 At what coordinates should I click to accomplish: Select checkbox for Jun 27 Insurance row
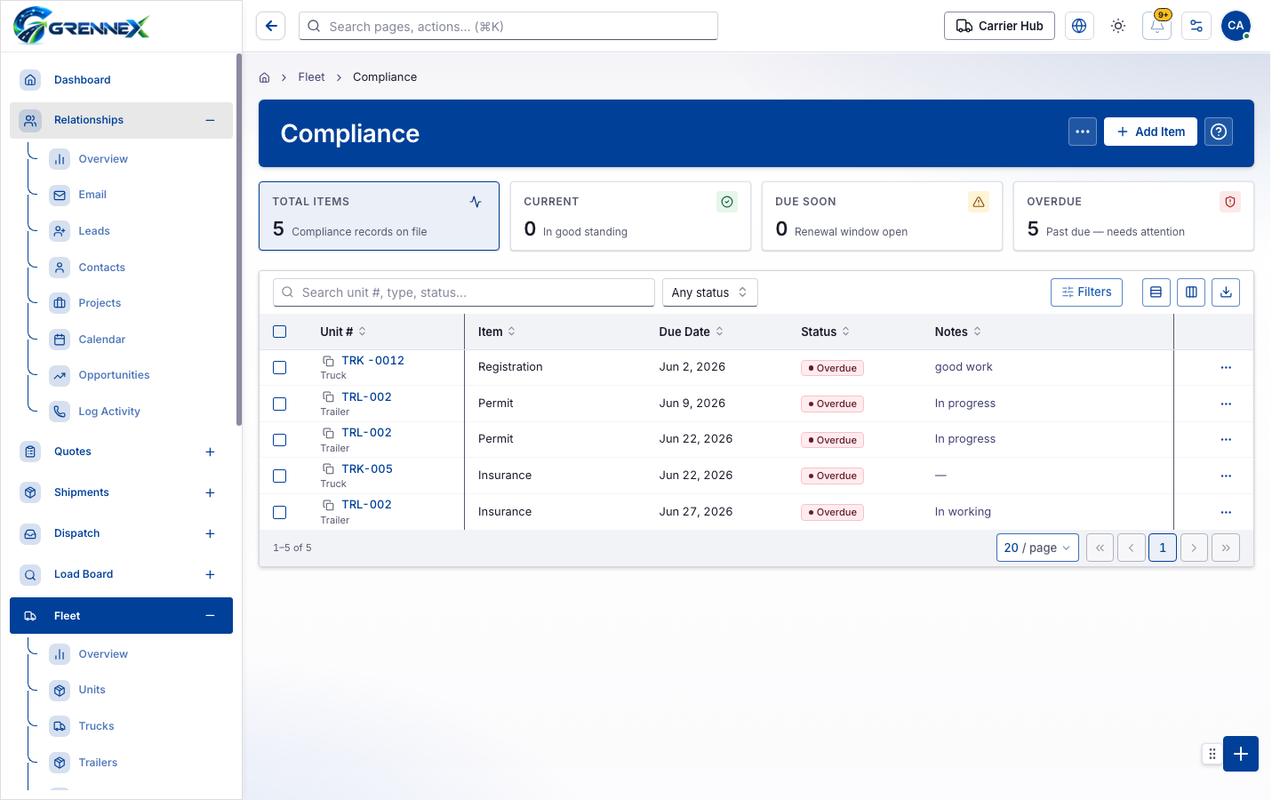280,512
